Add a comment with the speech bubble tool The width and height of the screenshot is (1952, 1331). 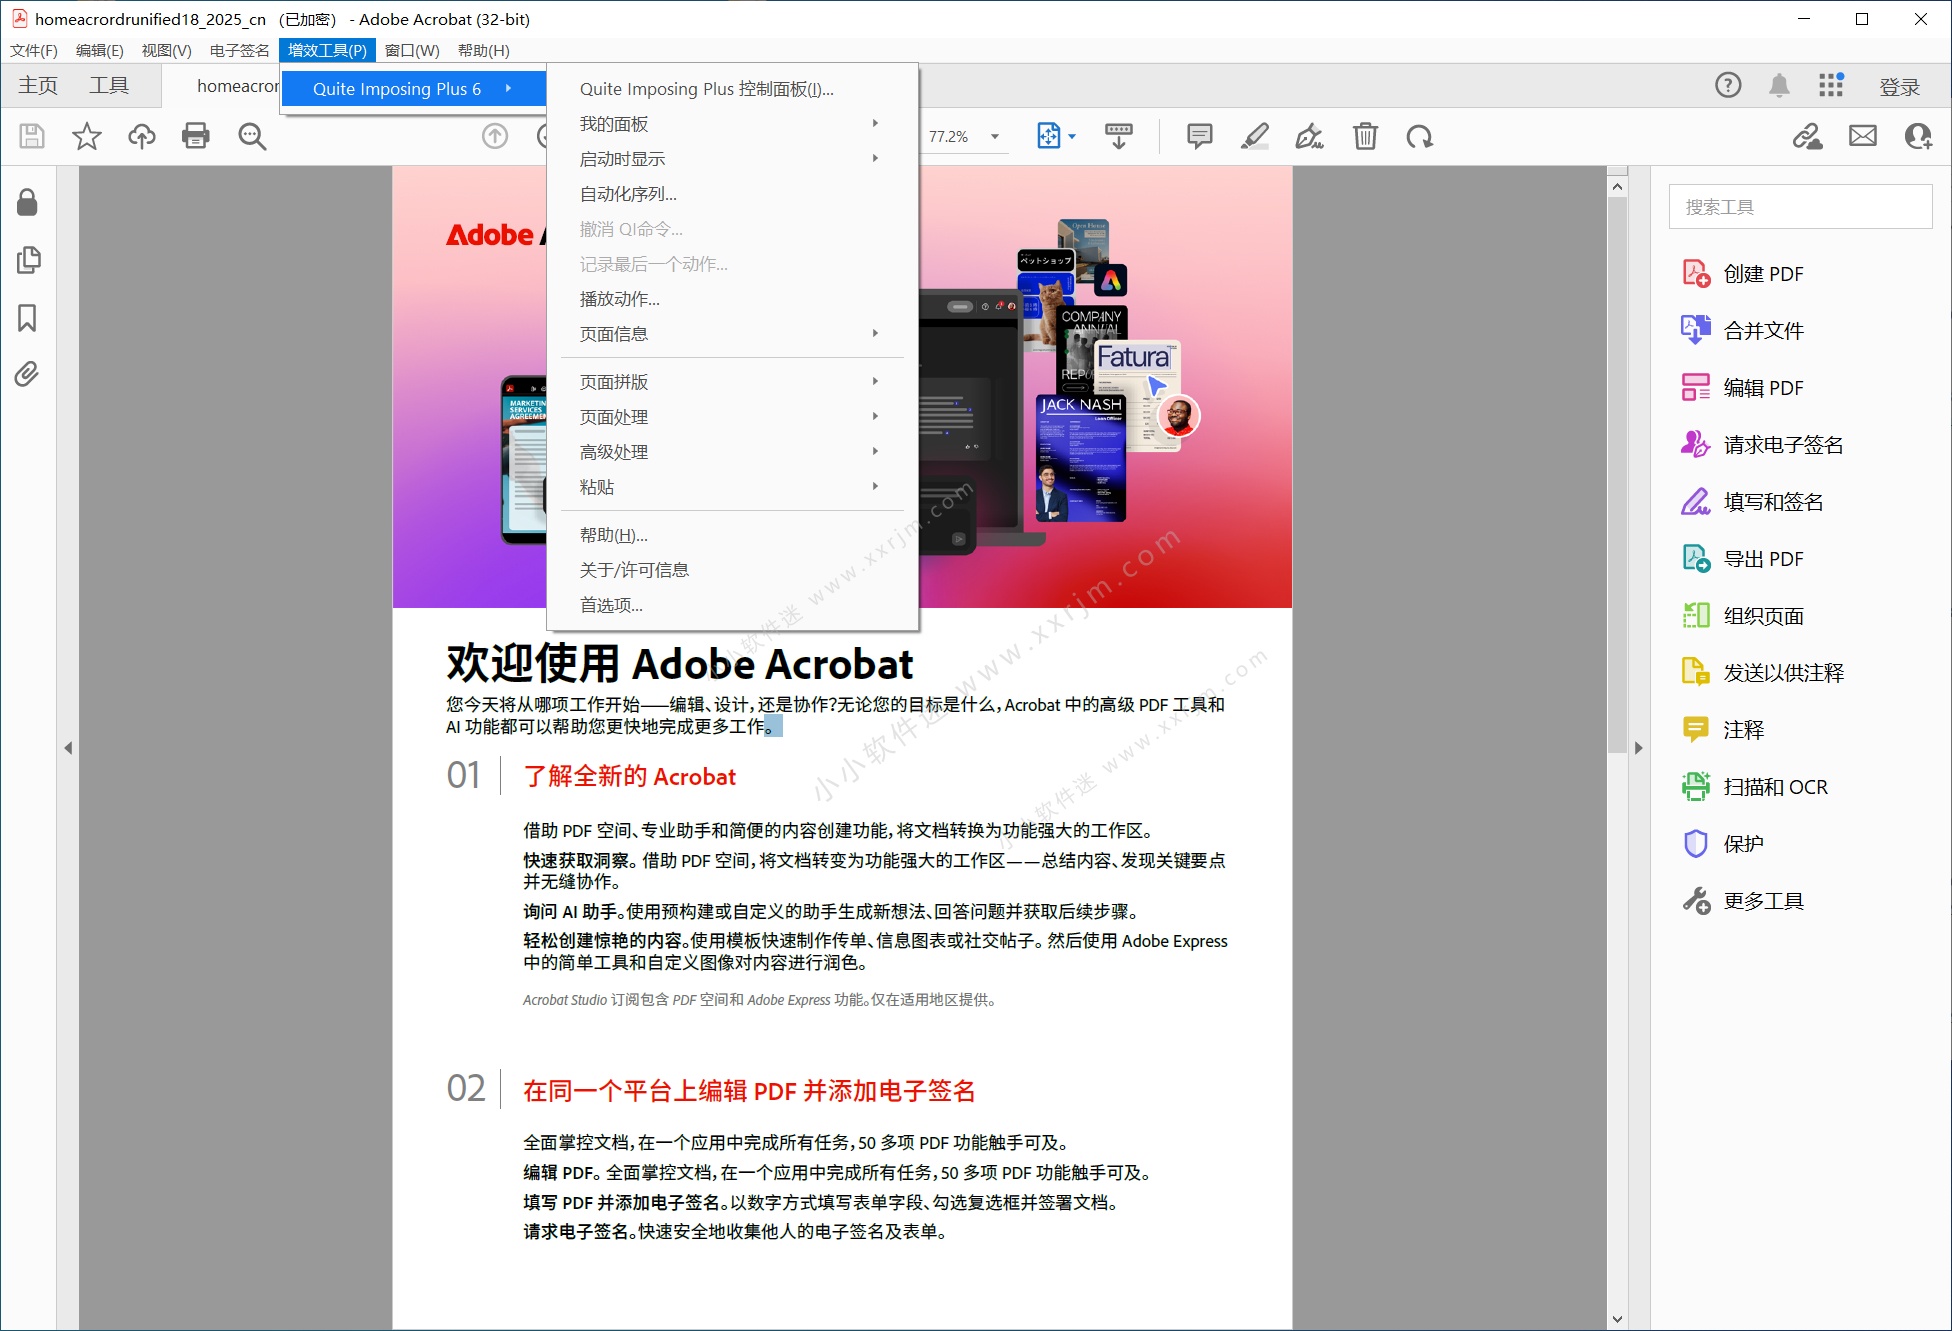coord(1197,136)
